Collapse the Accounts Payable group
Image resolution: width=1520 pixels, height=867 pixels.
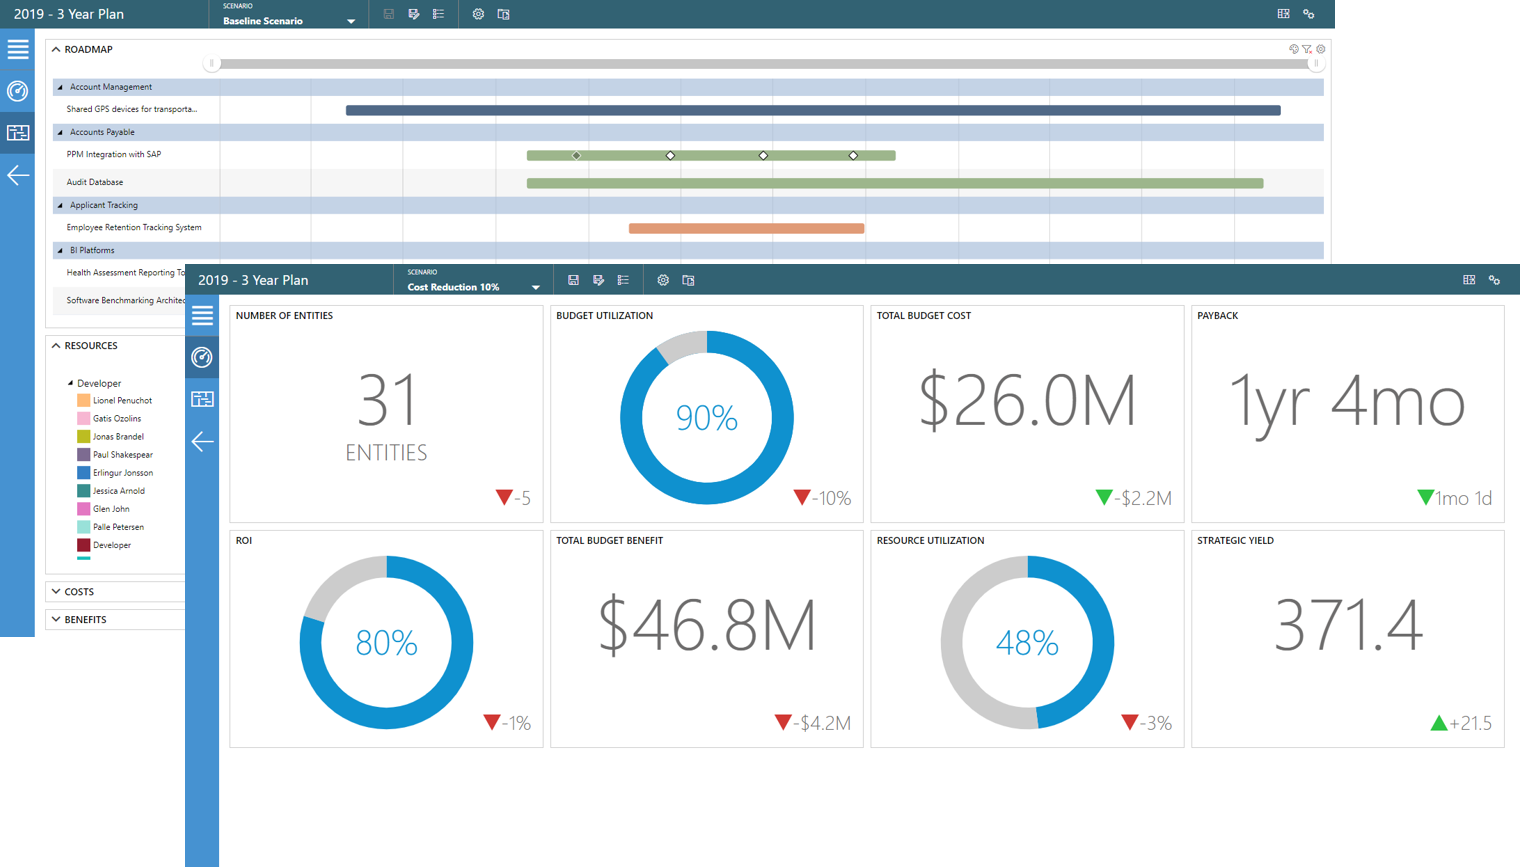[58, 131]
